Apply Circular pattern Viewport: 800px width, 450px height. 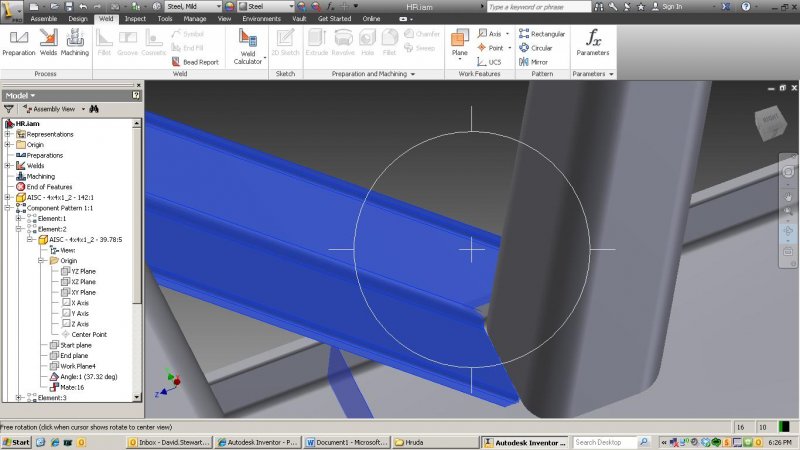point(536,48)
